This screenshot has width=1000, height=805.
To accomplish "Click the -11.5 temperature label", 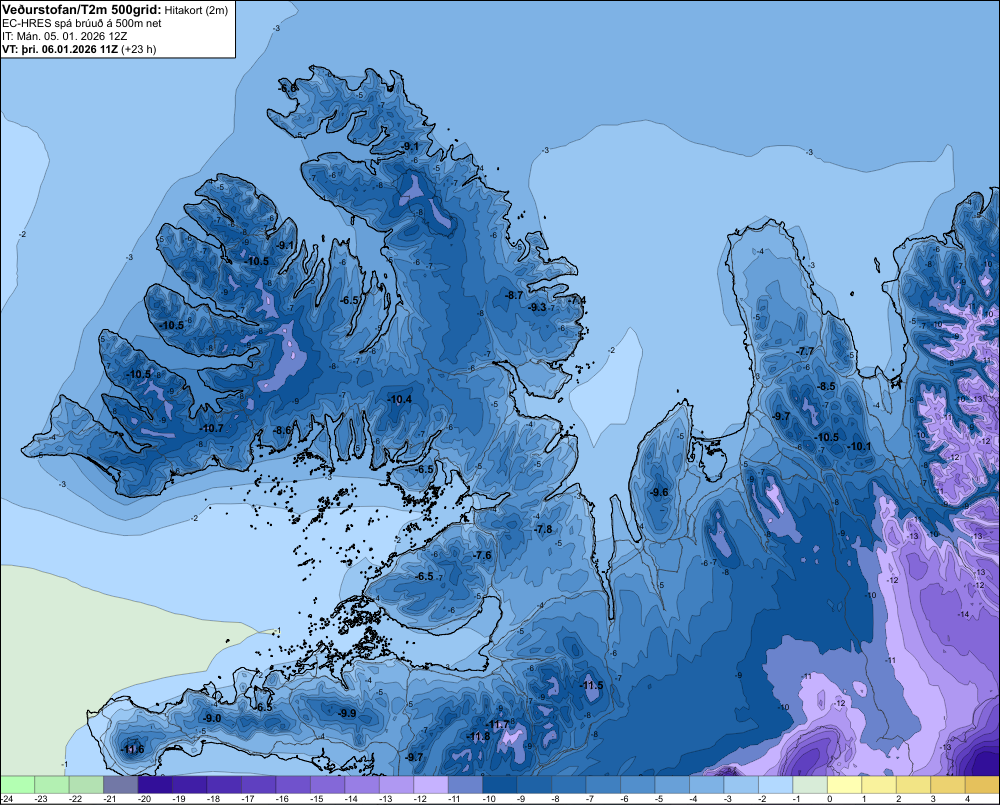I will tap(591, 686).
